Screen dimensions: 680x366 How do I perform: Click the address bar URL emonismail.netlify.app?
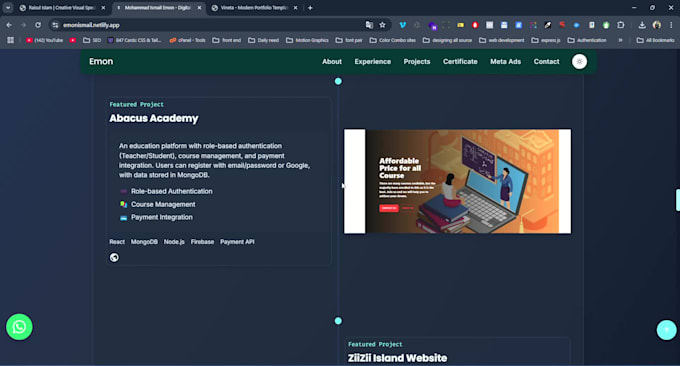91,25
